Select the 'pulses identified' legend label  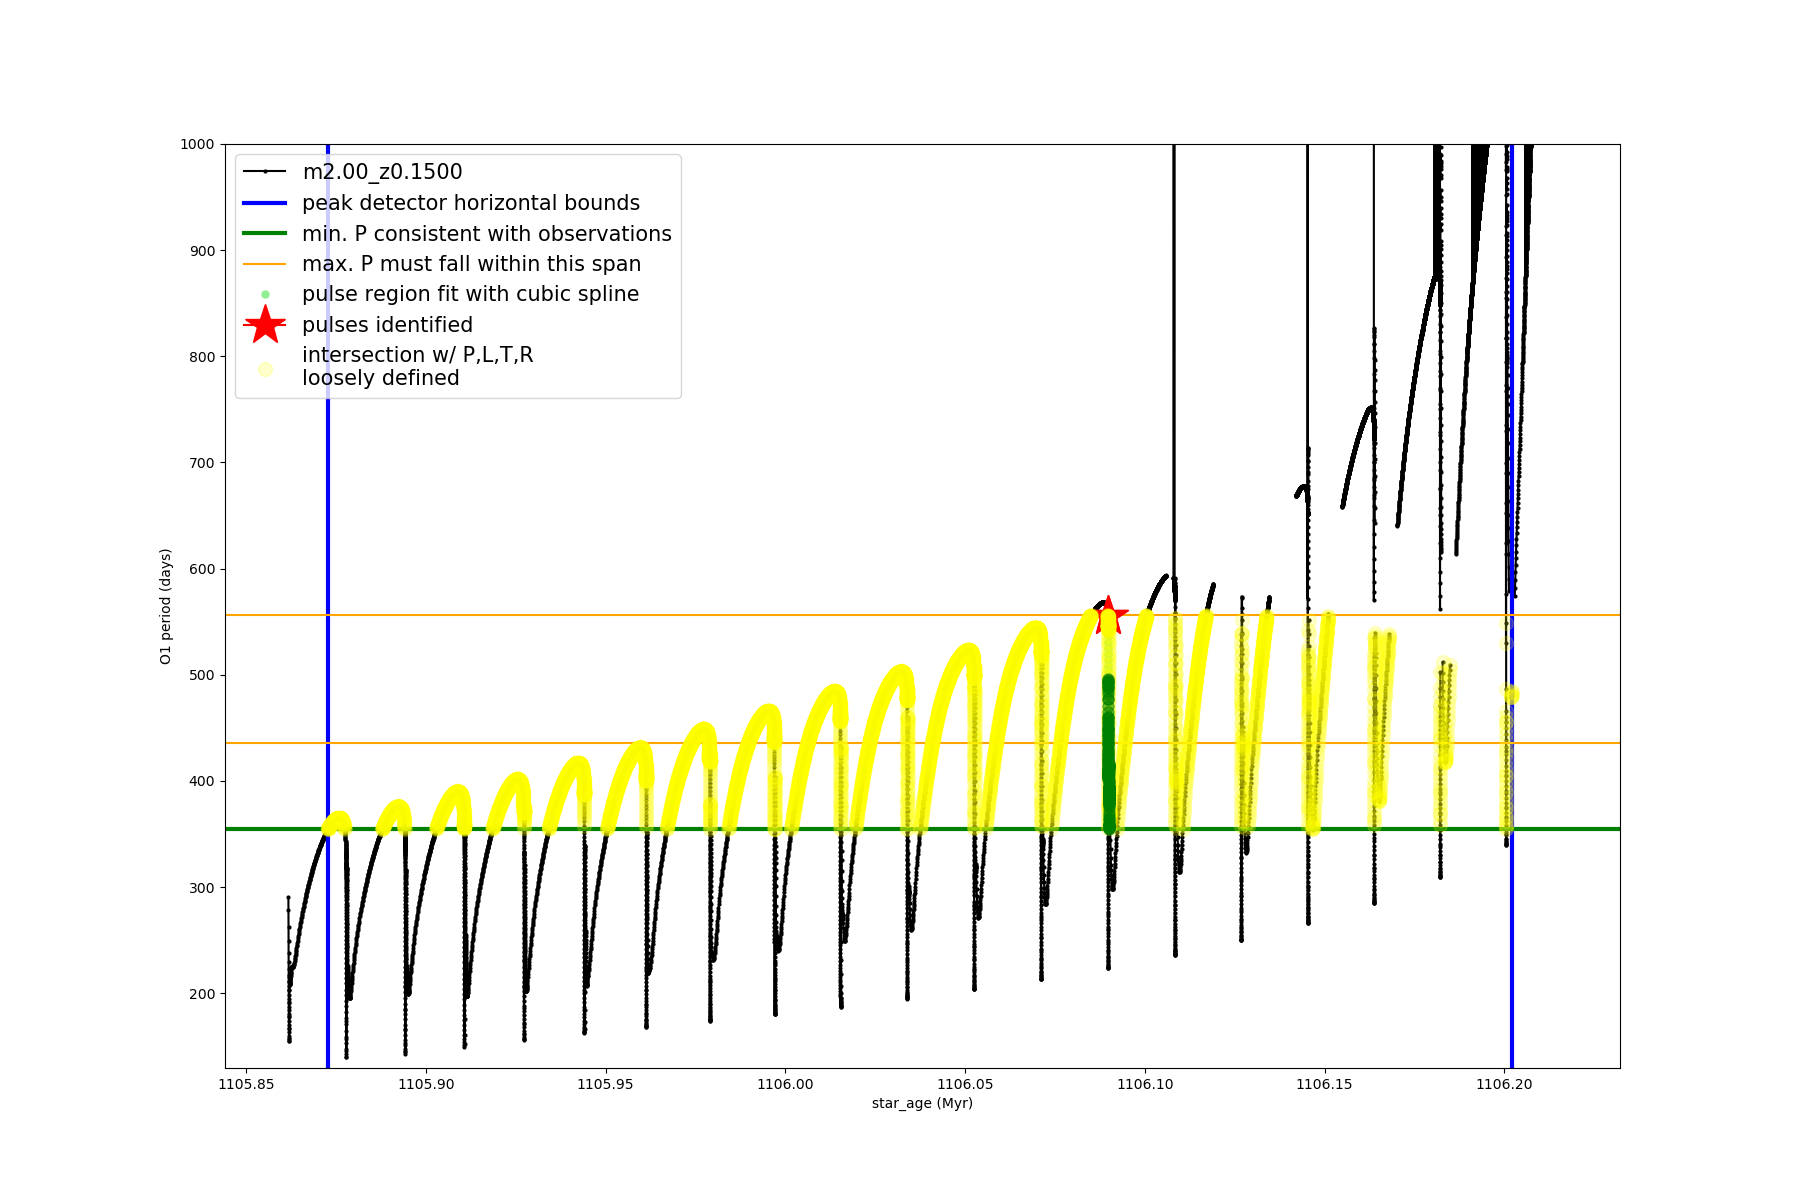387,325
